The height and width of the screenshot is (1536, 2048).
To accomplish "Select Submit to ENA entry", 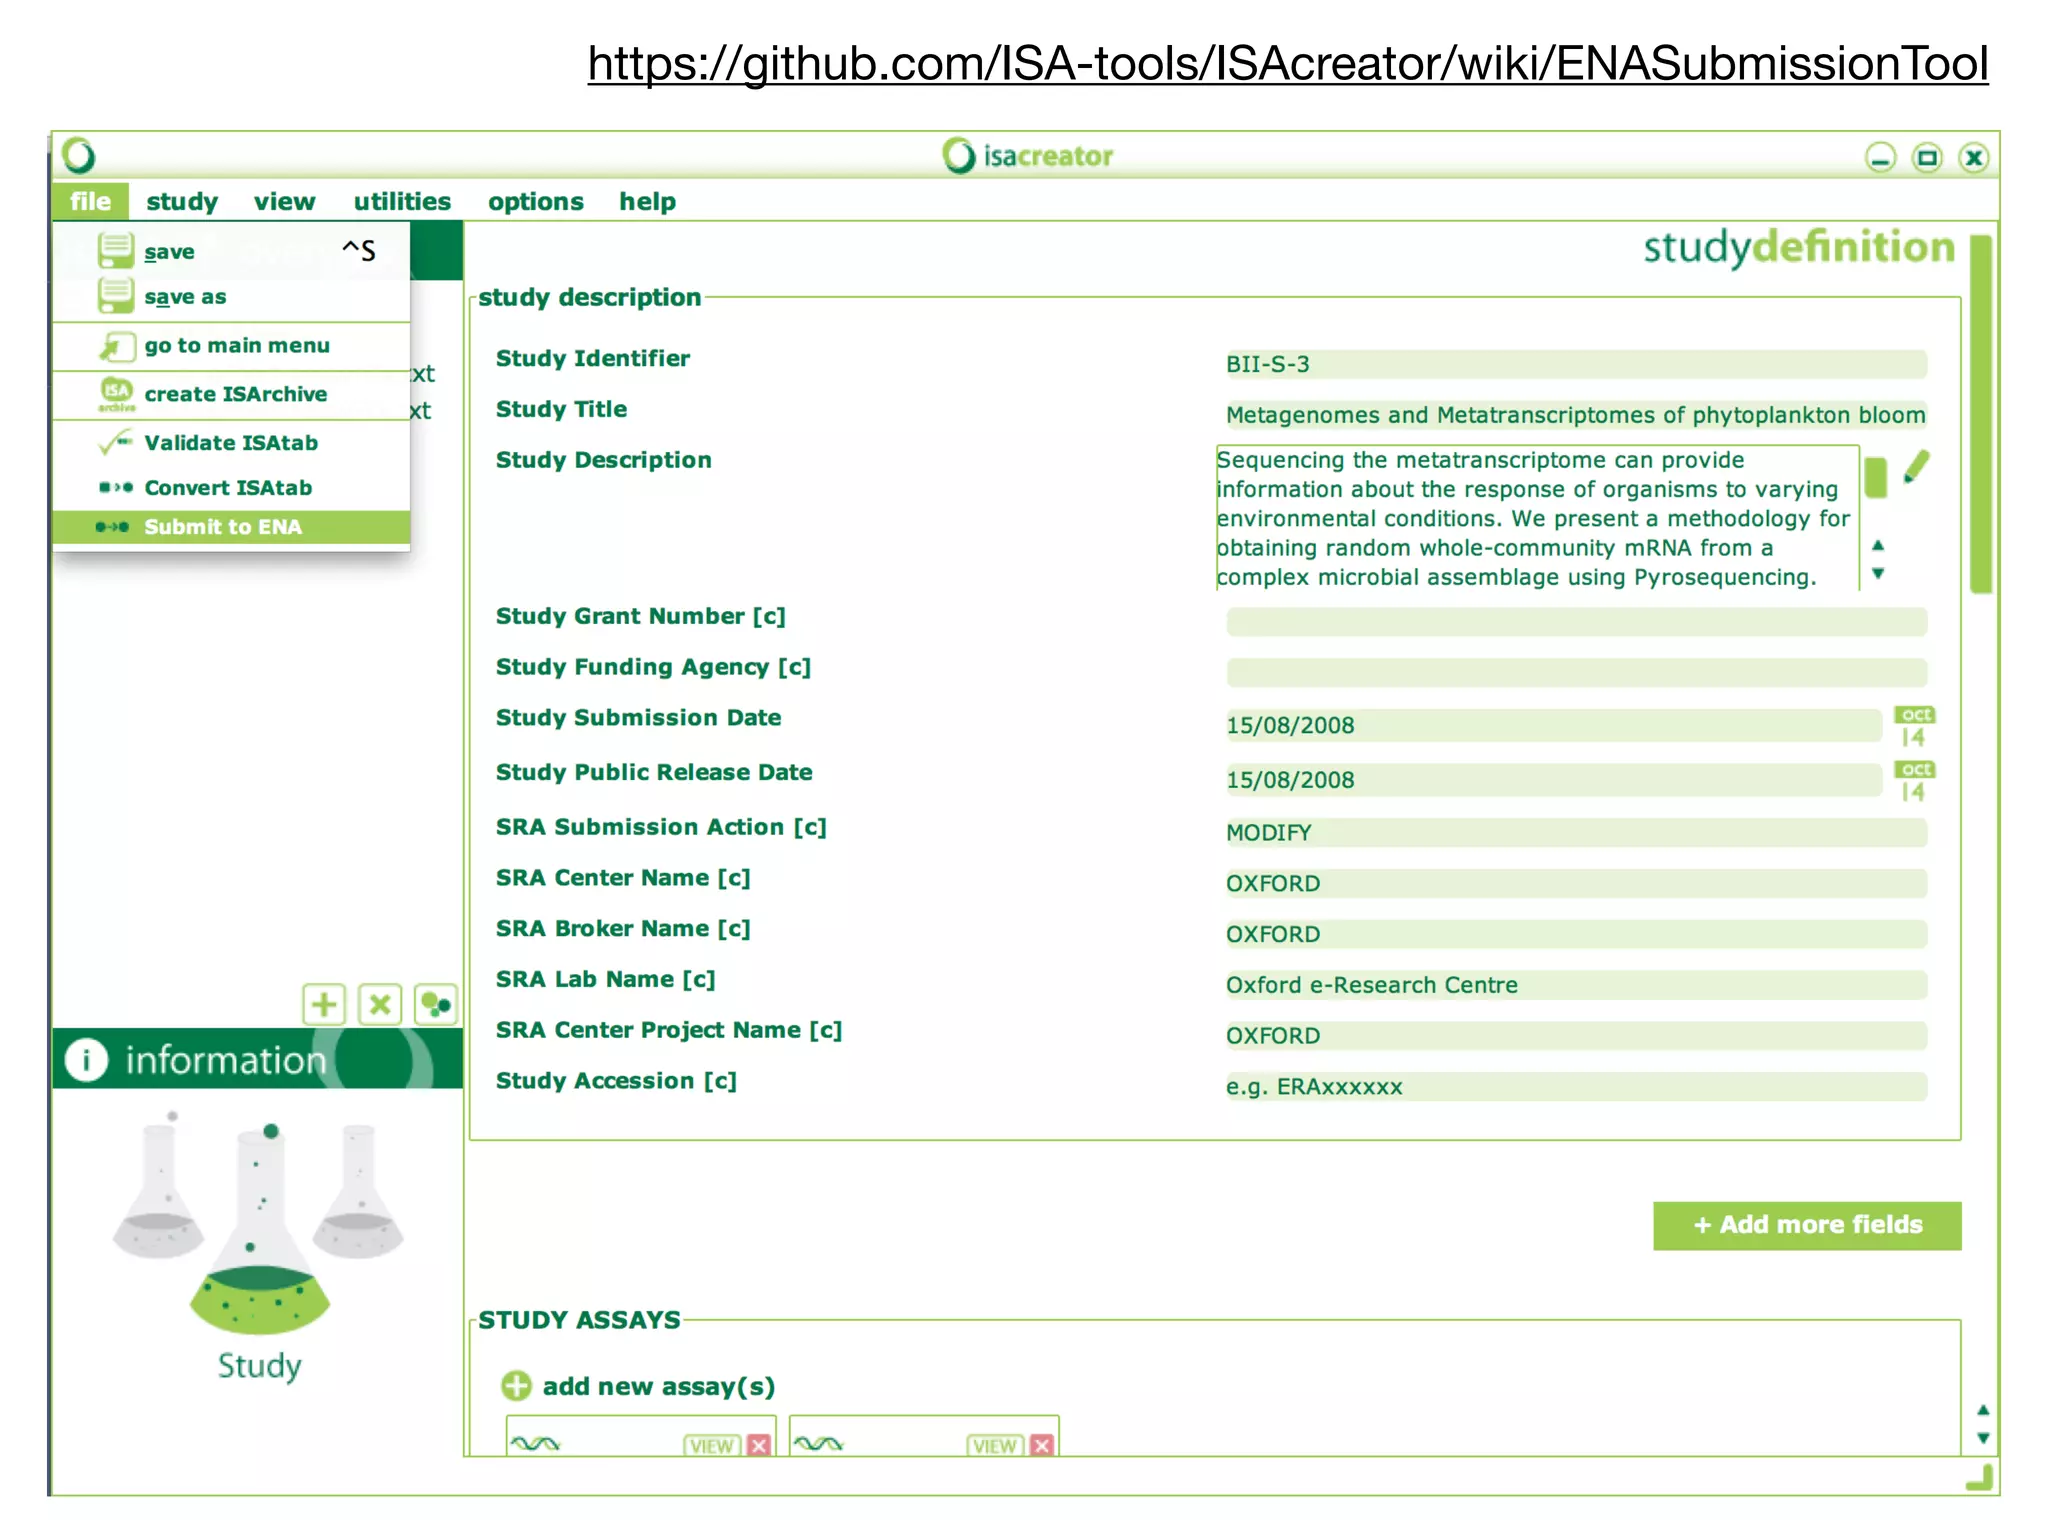I will pos(231,527).
